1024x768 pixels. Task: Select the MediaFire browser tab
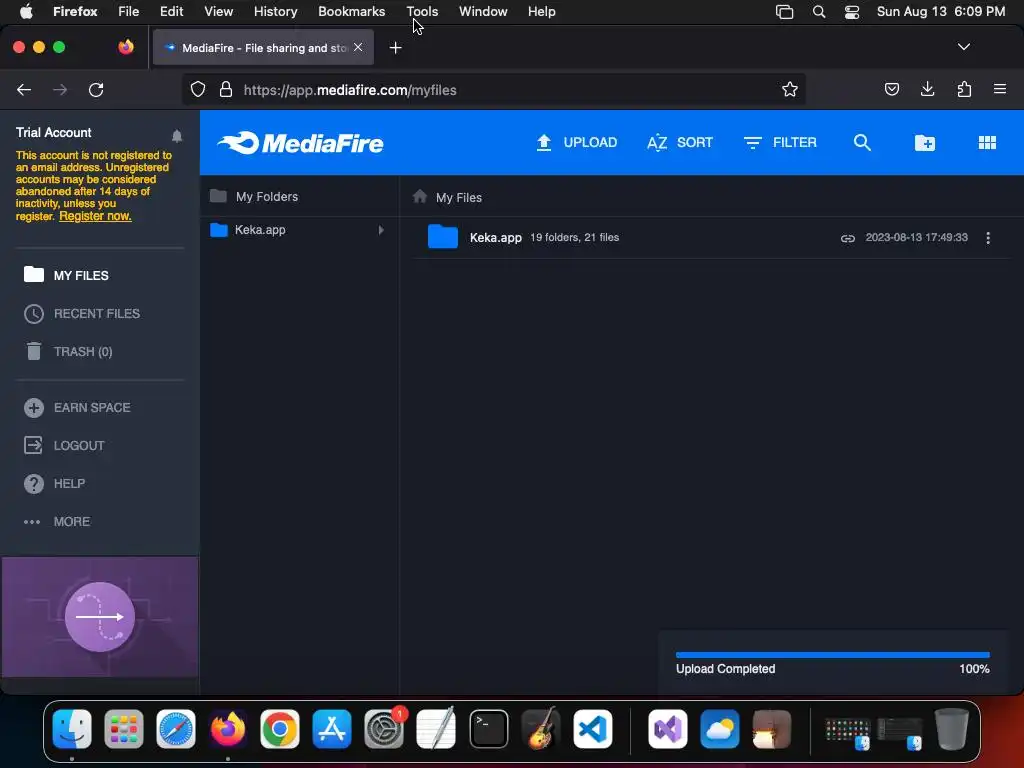coord(263,47)
